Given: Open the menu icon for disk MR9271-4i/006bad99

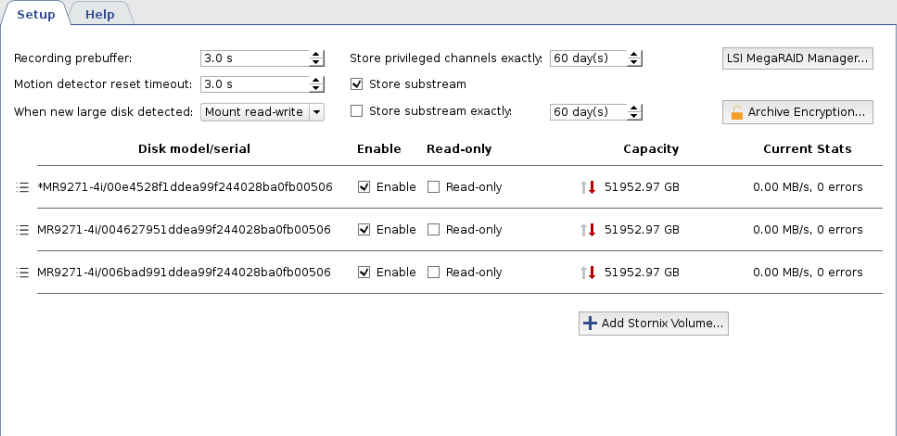Looking at the screenshot, I should [23, 272].
